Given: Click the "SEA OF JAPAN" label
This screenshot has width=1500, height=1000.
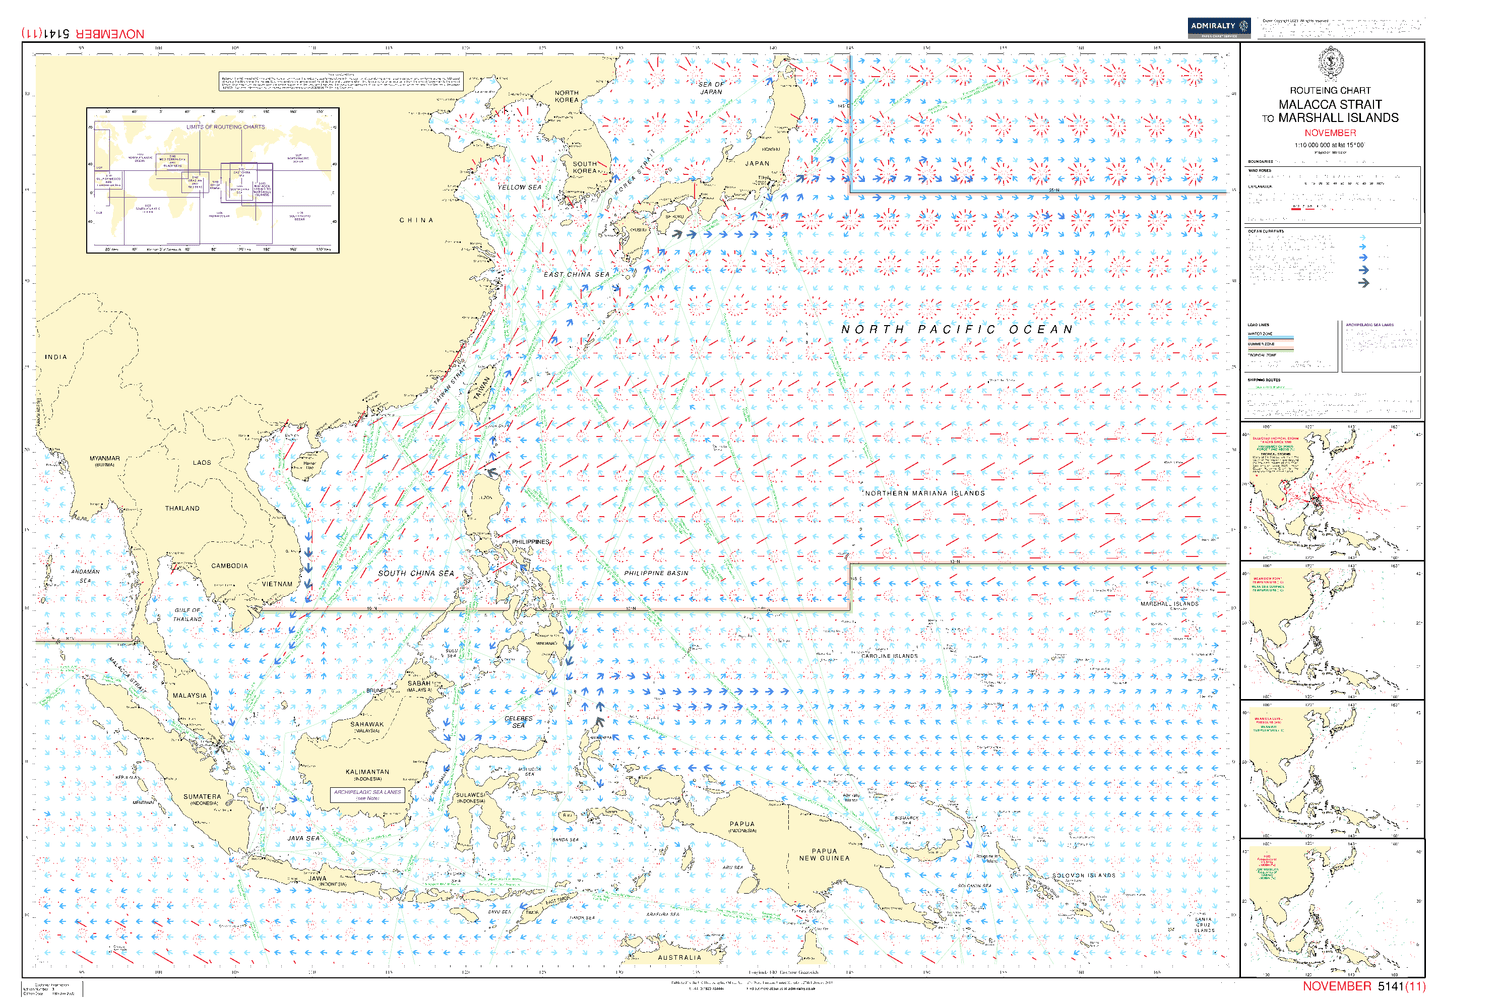Looking at the screenshot, I should coord(711,88).
